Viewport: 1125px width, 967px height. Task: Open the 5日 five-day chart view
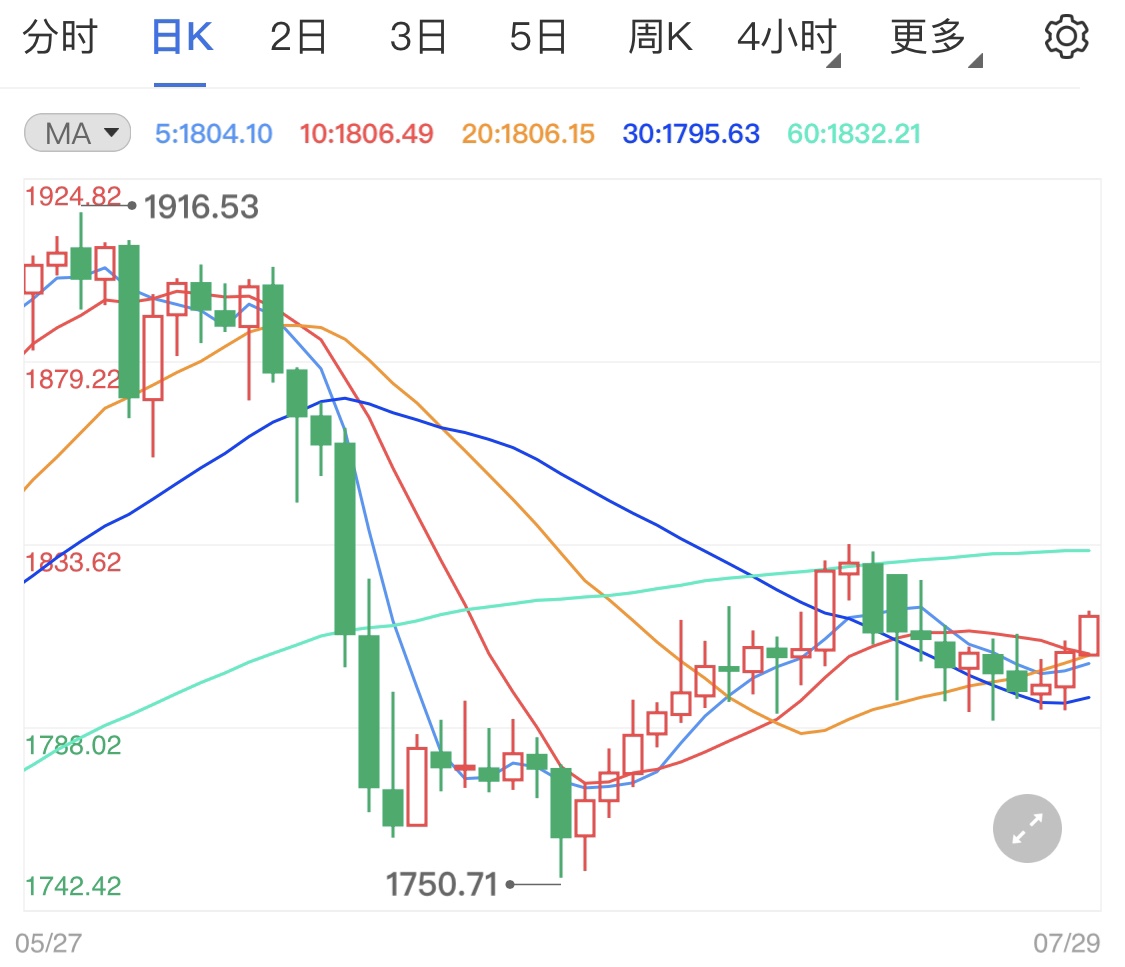coord(538,36)
